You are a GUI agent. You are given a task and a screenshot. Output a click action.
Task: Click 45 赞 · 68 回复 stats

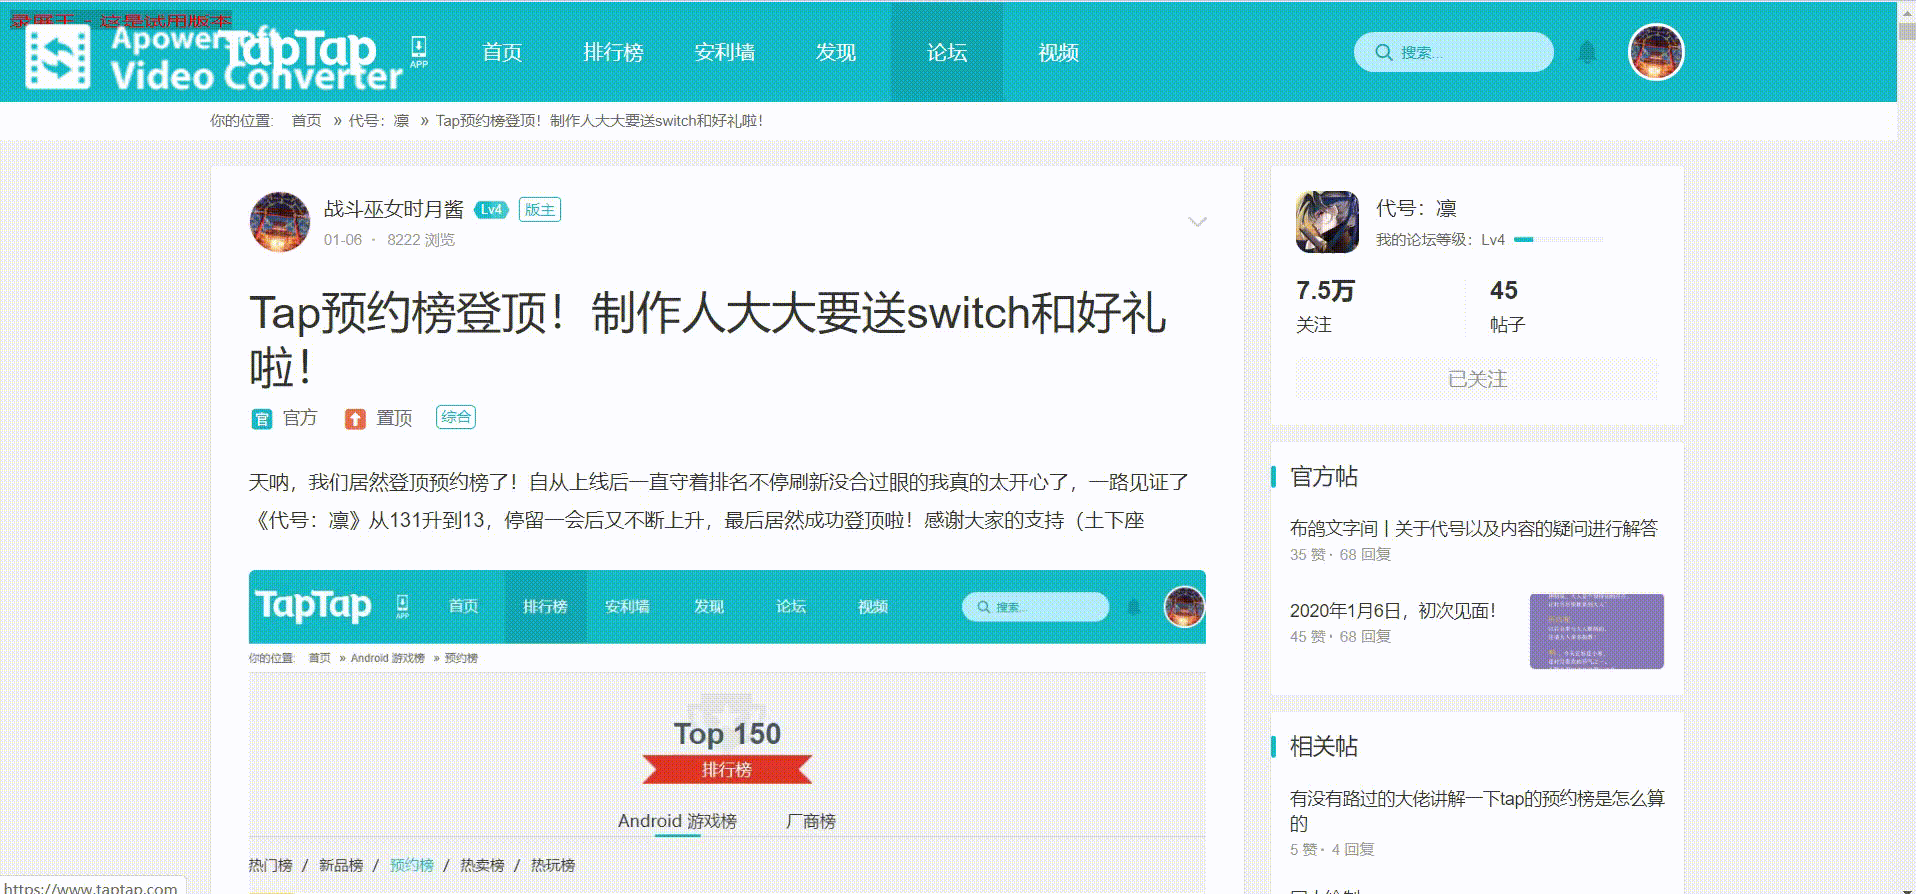tap(1340, 637)
